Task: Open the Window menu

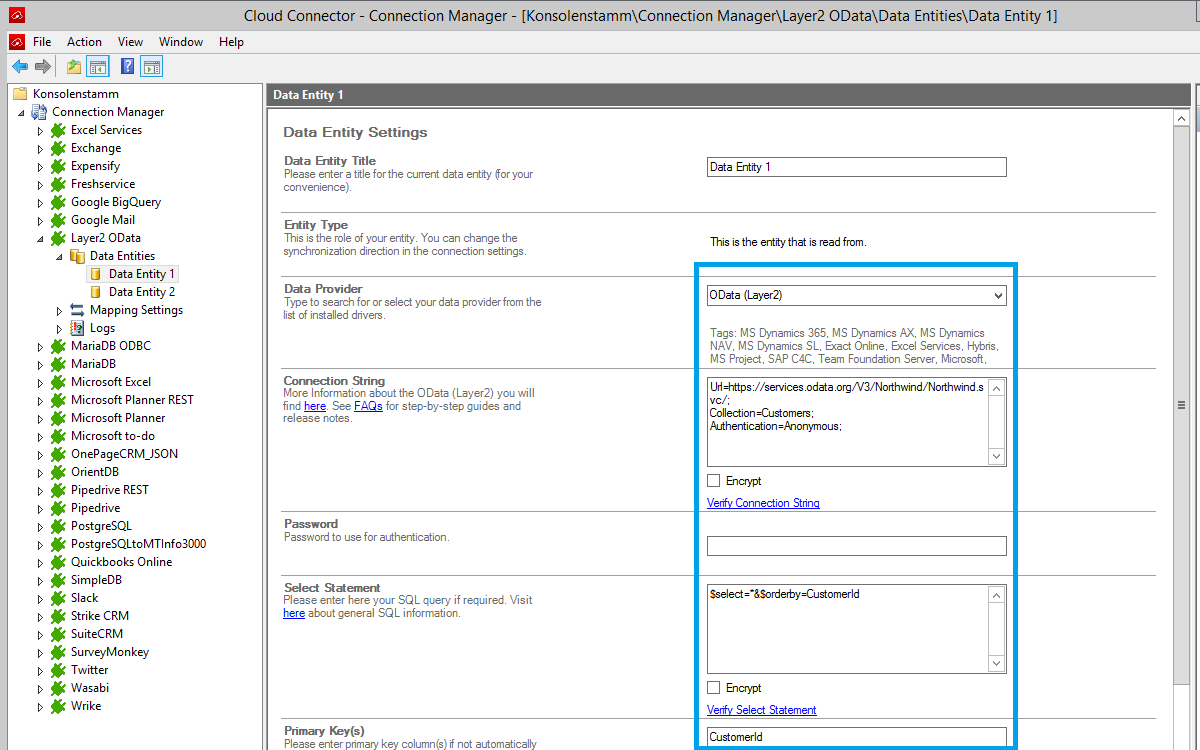Action: tap(181, 42)
